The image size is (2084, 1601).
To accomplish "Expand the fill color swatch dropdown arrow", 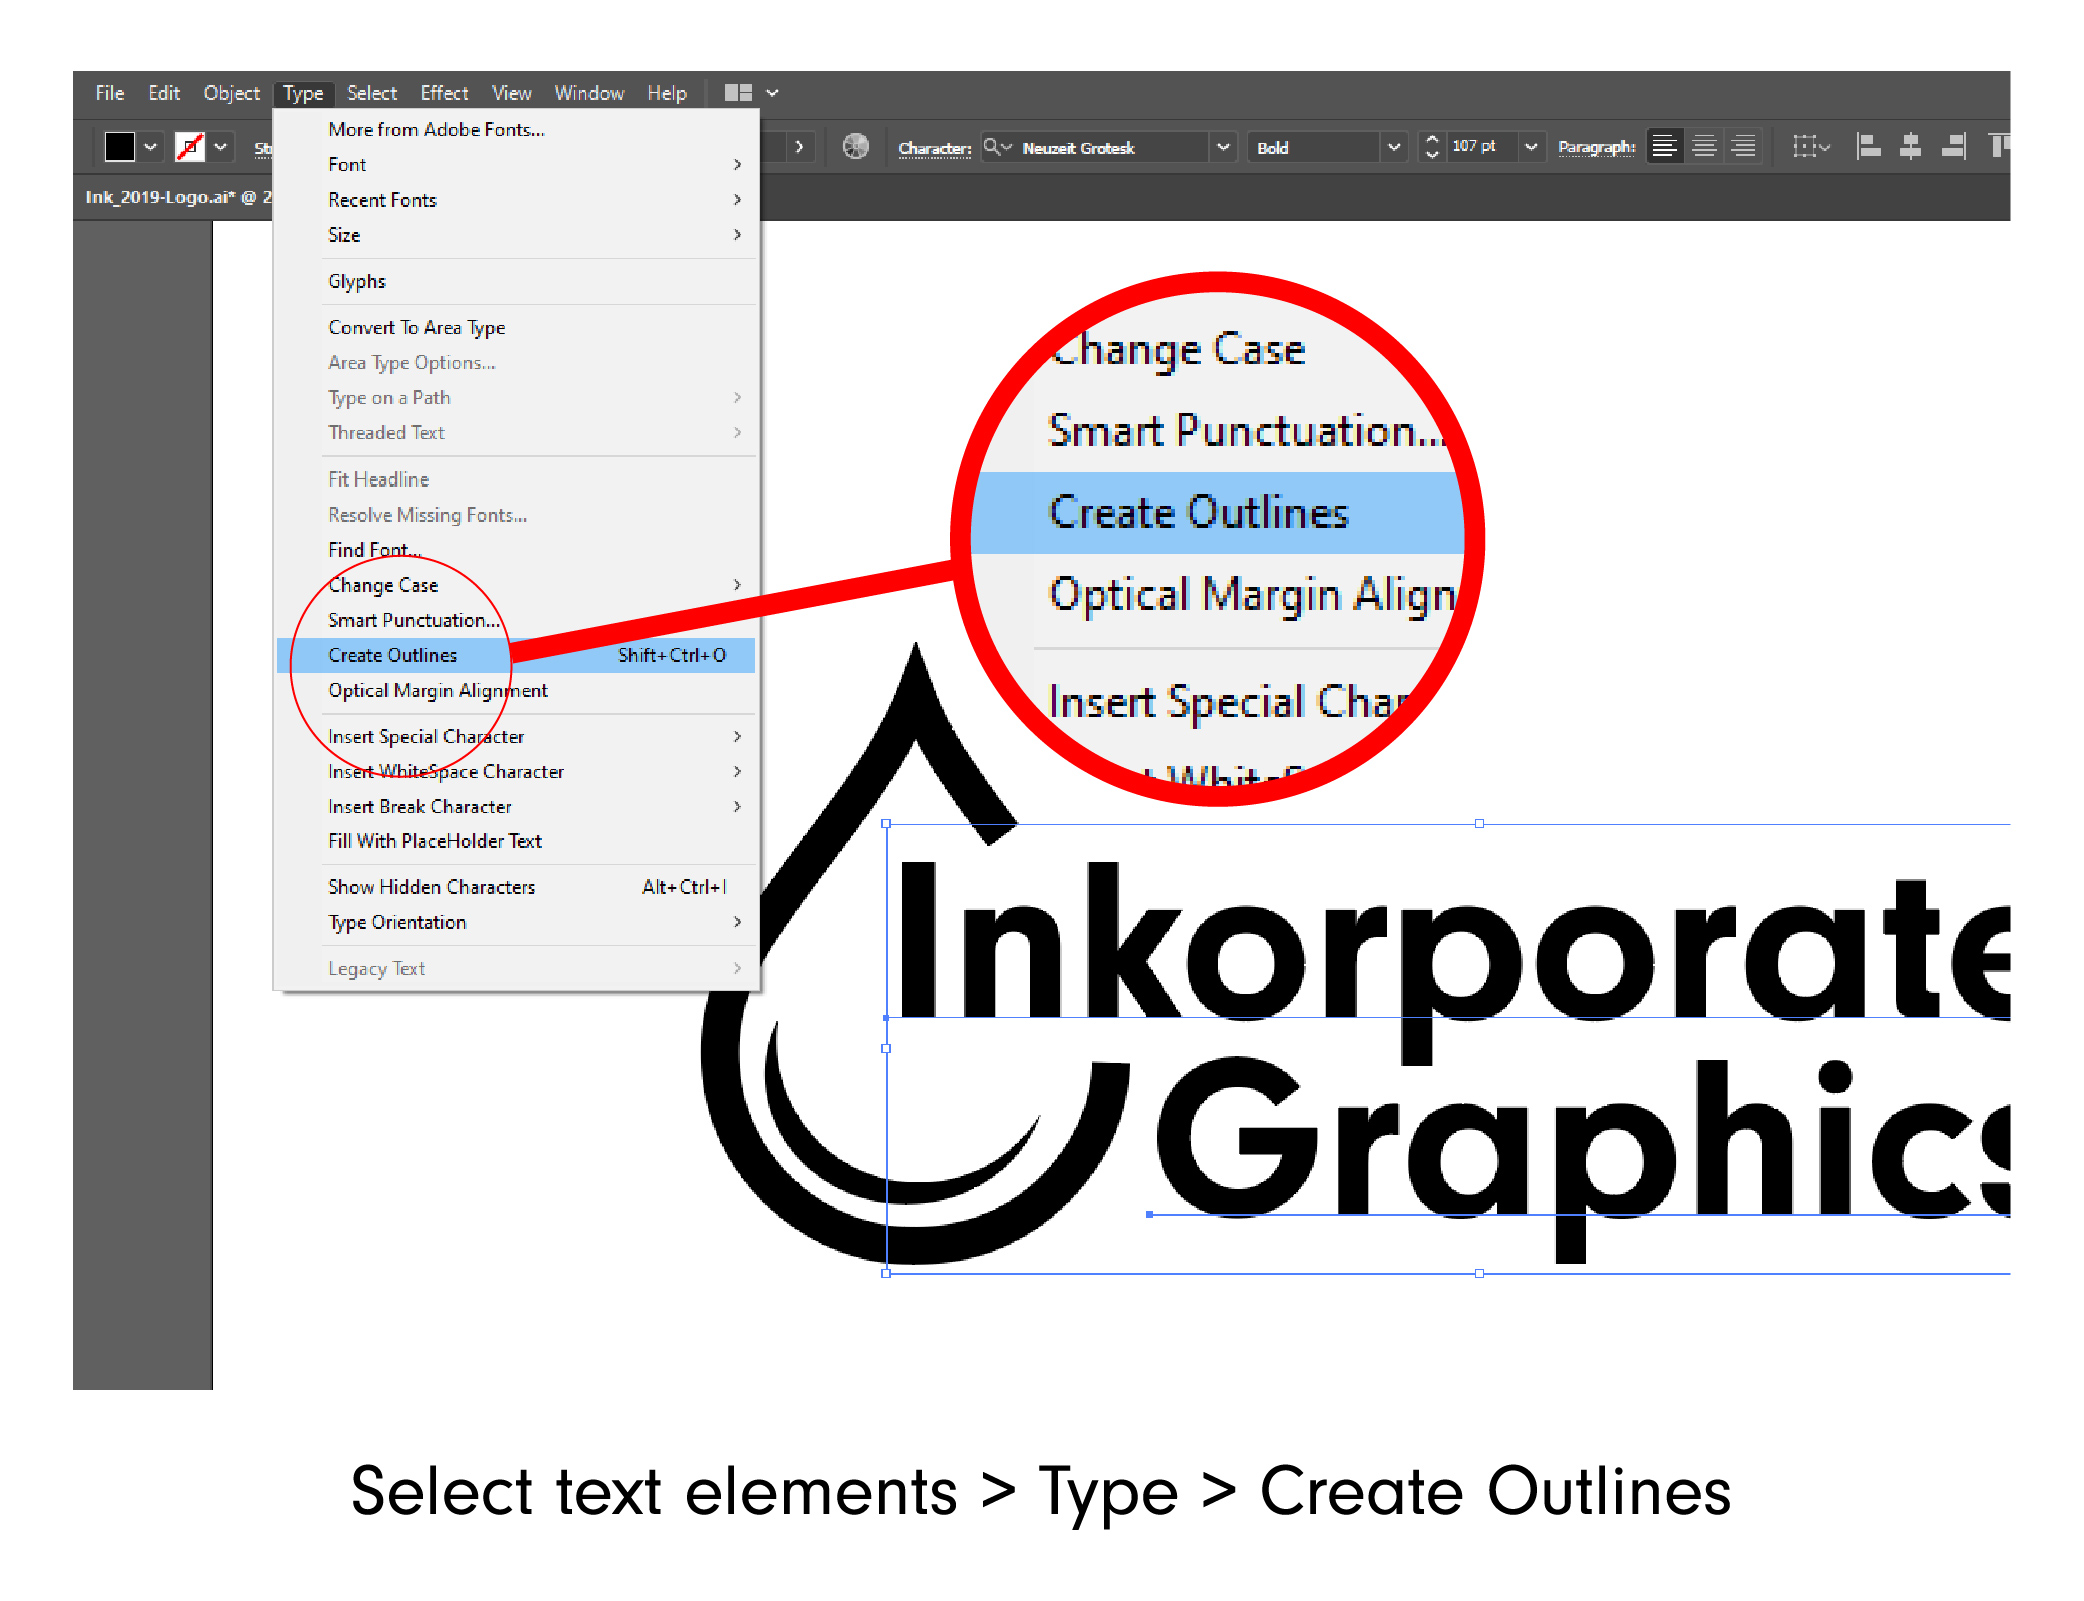I will 151,146.
